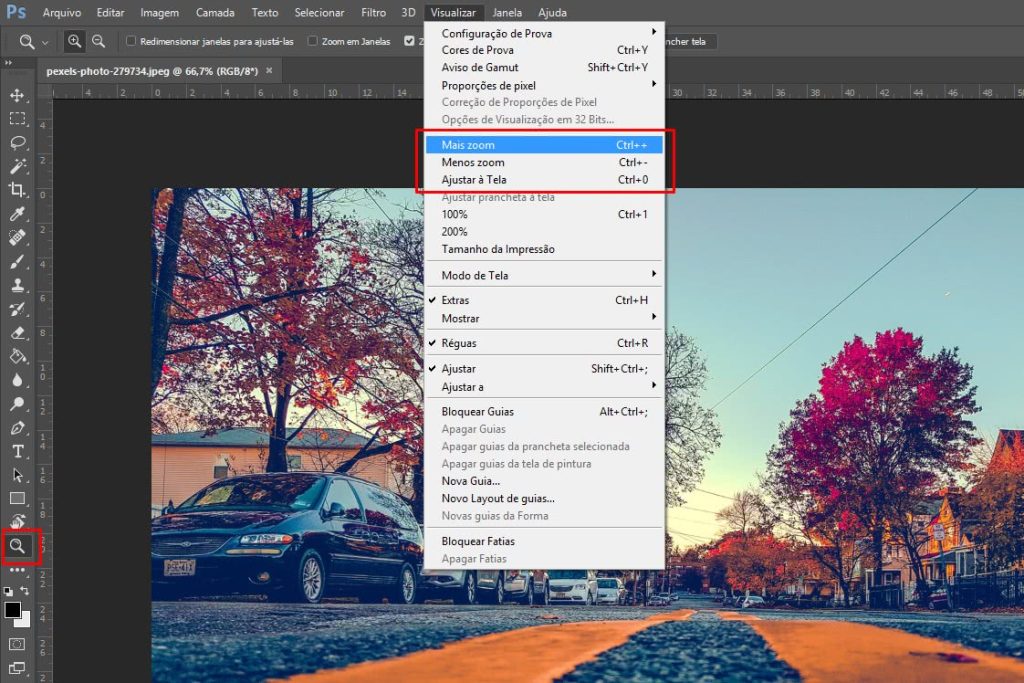The height and width of the screenshot is (683, 1024).
Task: Click the Zoom In option icon
Action: pos(74,41)
